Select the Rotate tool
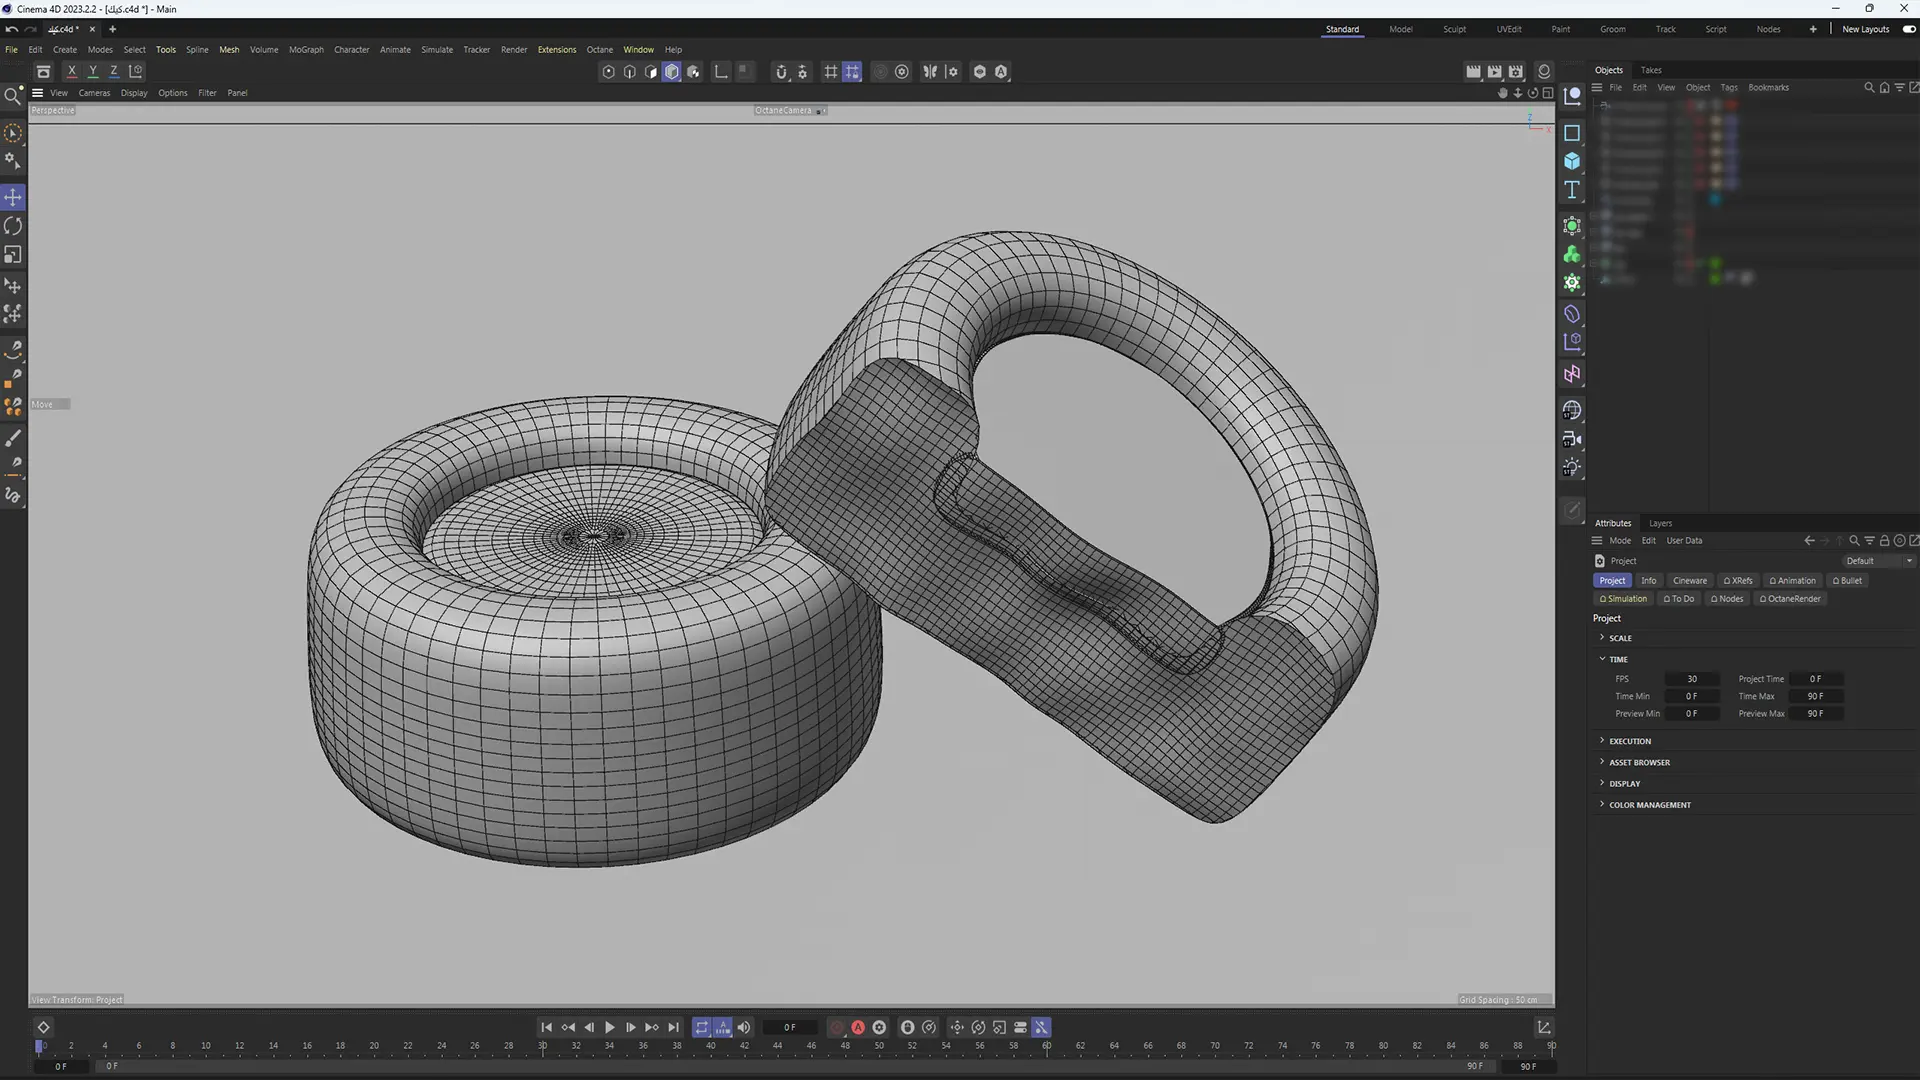 click(13, 226)
